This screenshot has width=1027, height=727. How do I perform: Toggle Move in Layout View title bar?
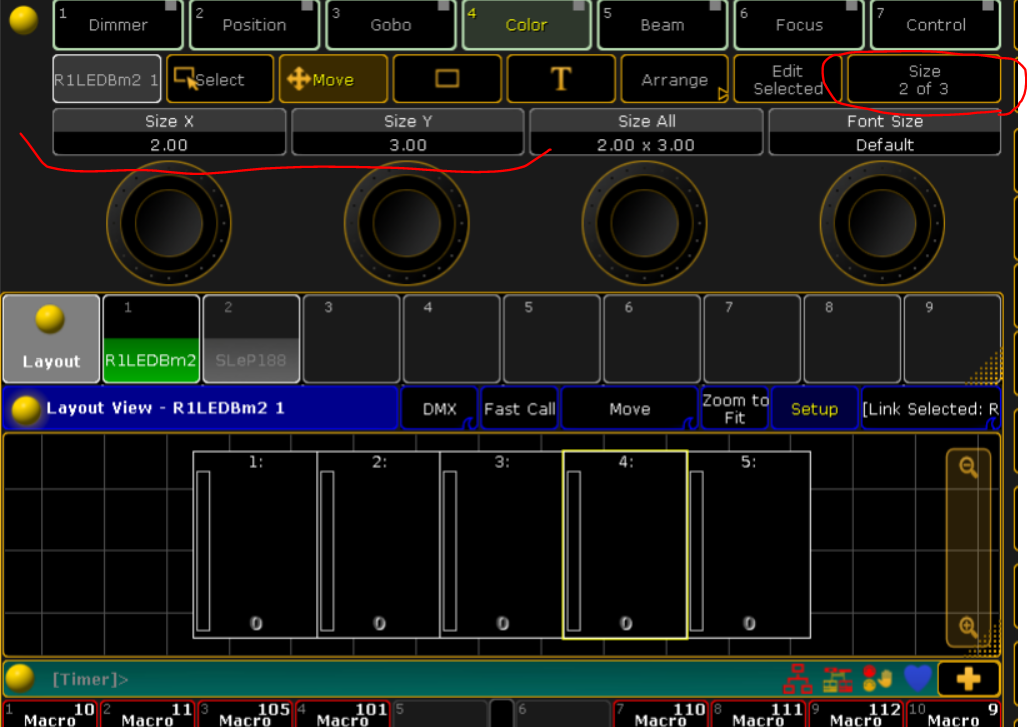[x=629, y=409]
